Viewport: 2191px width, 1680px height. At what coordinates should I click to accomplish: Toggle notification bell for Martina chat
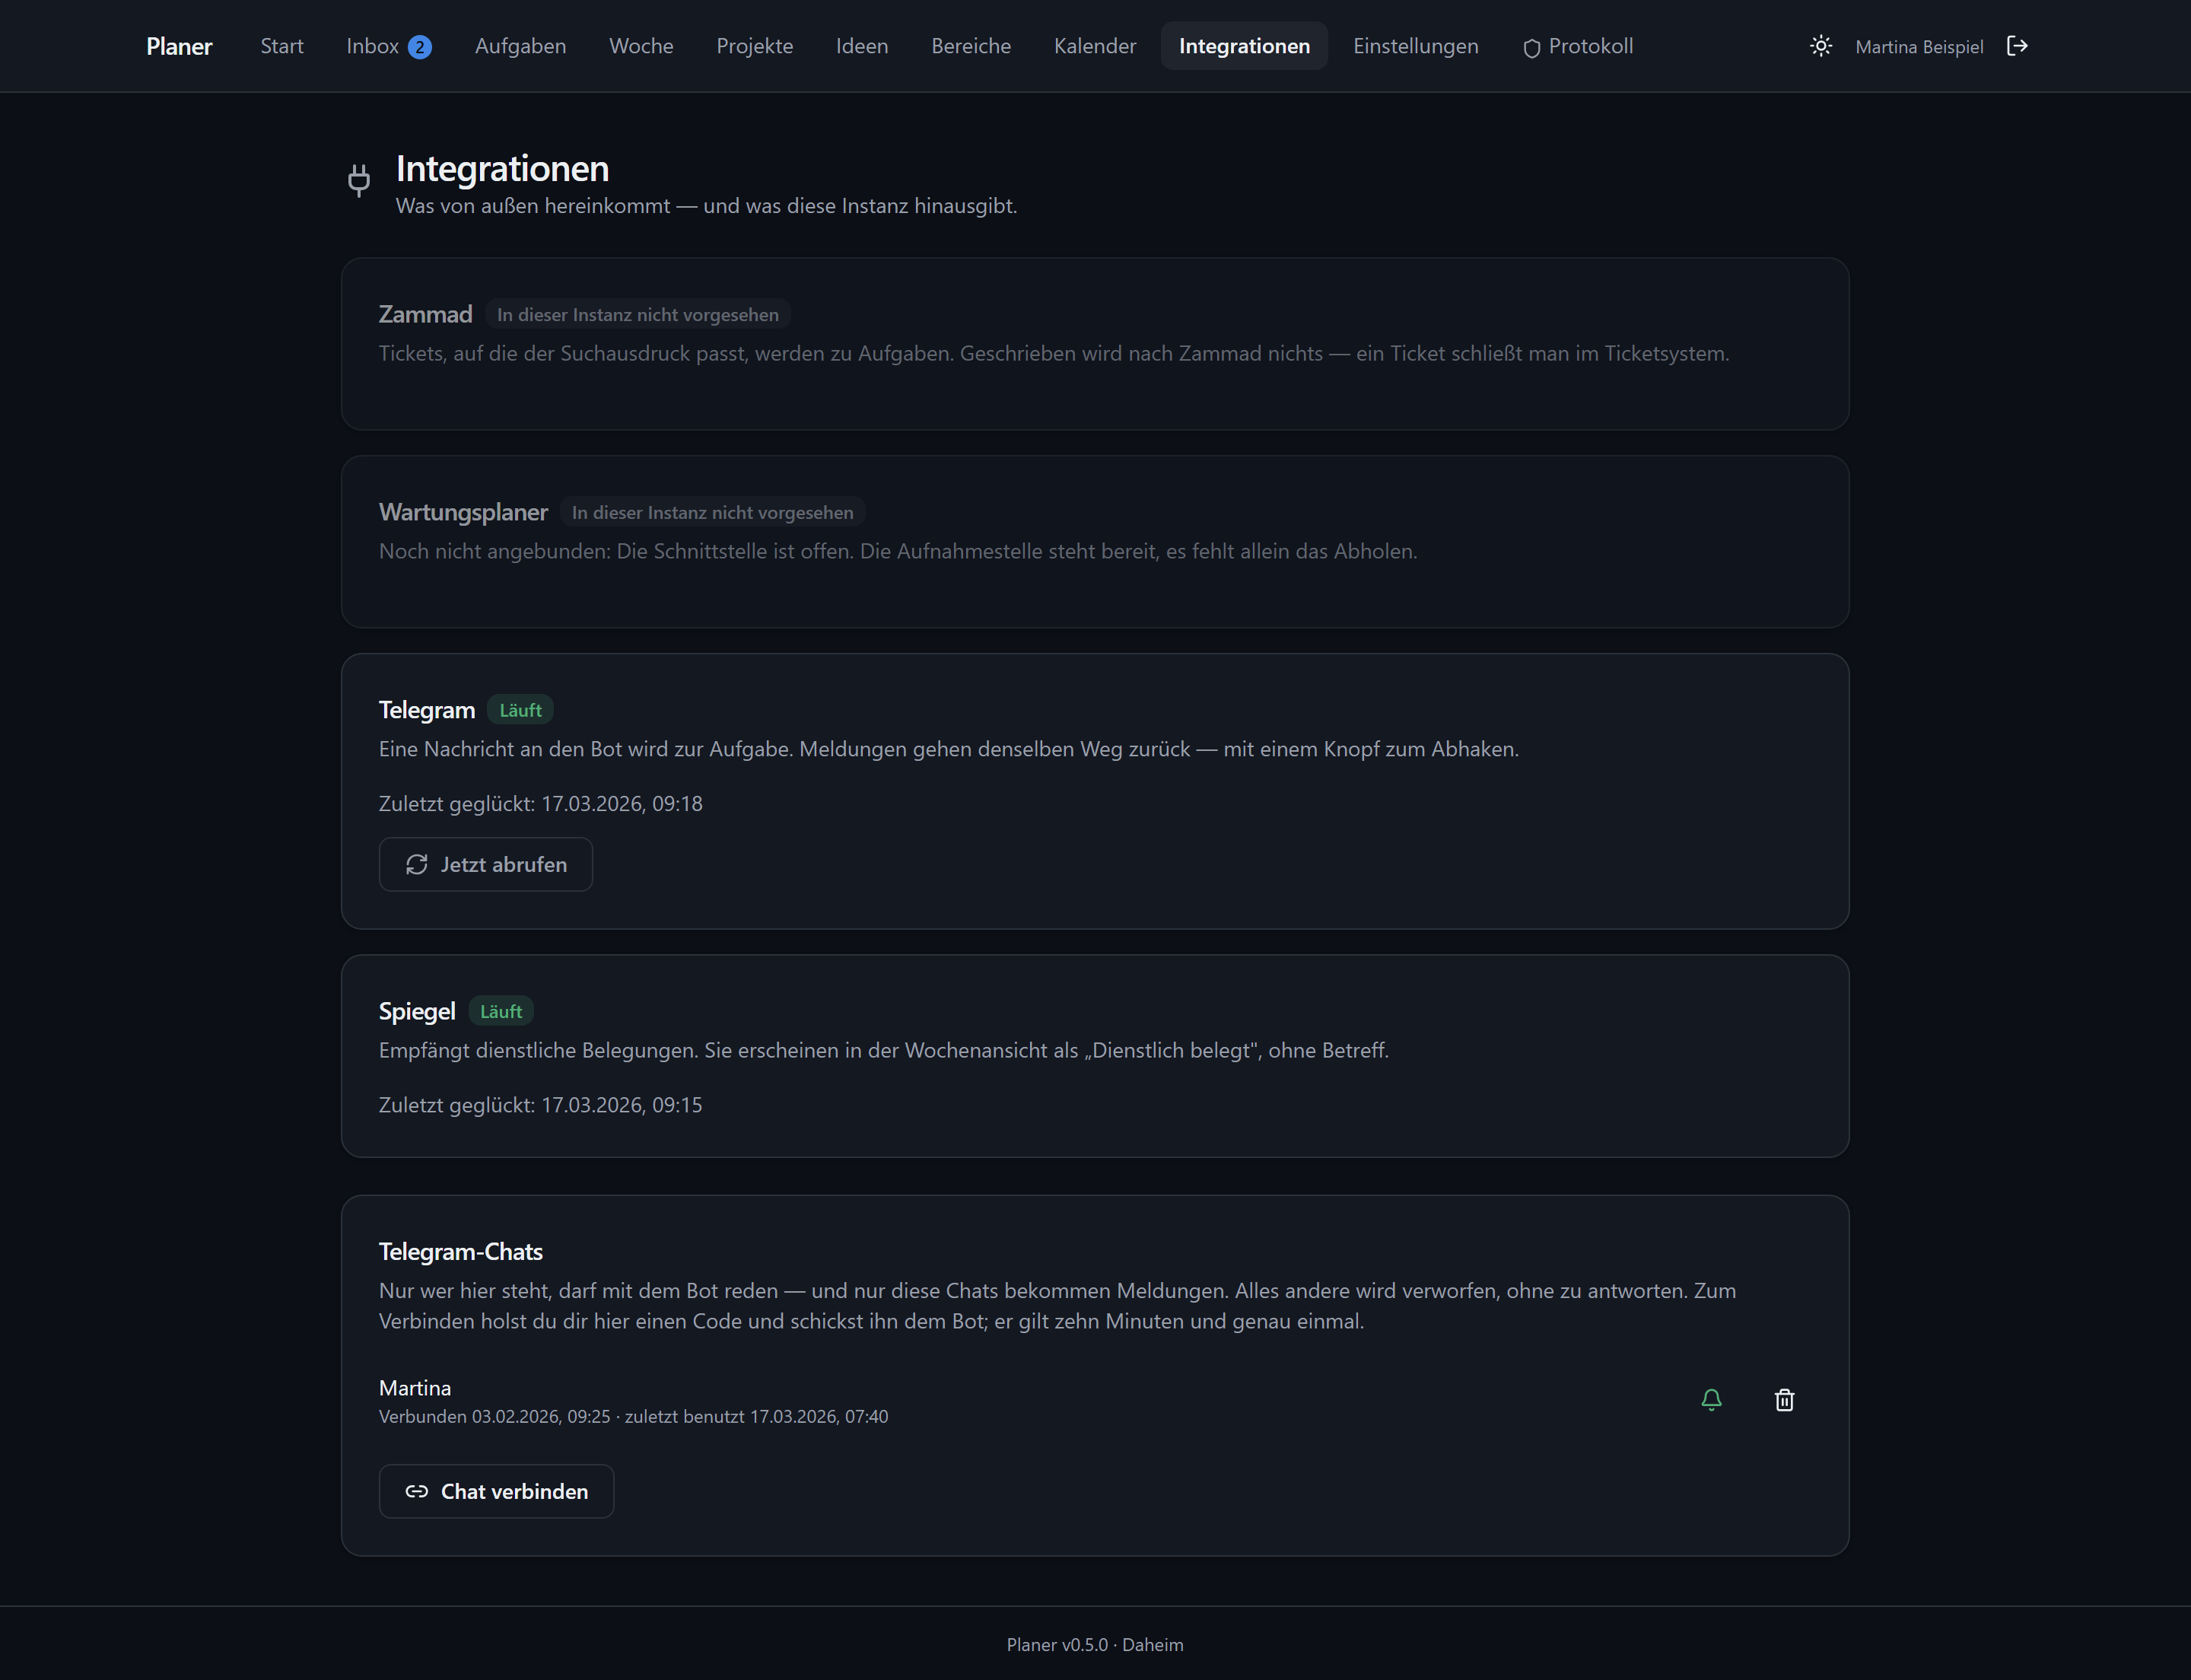pos(1711,1399)
